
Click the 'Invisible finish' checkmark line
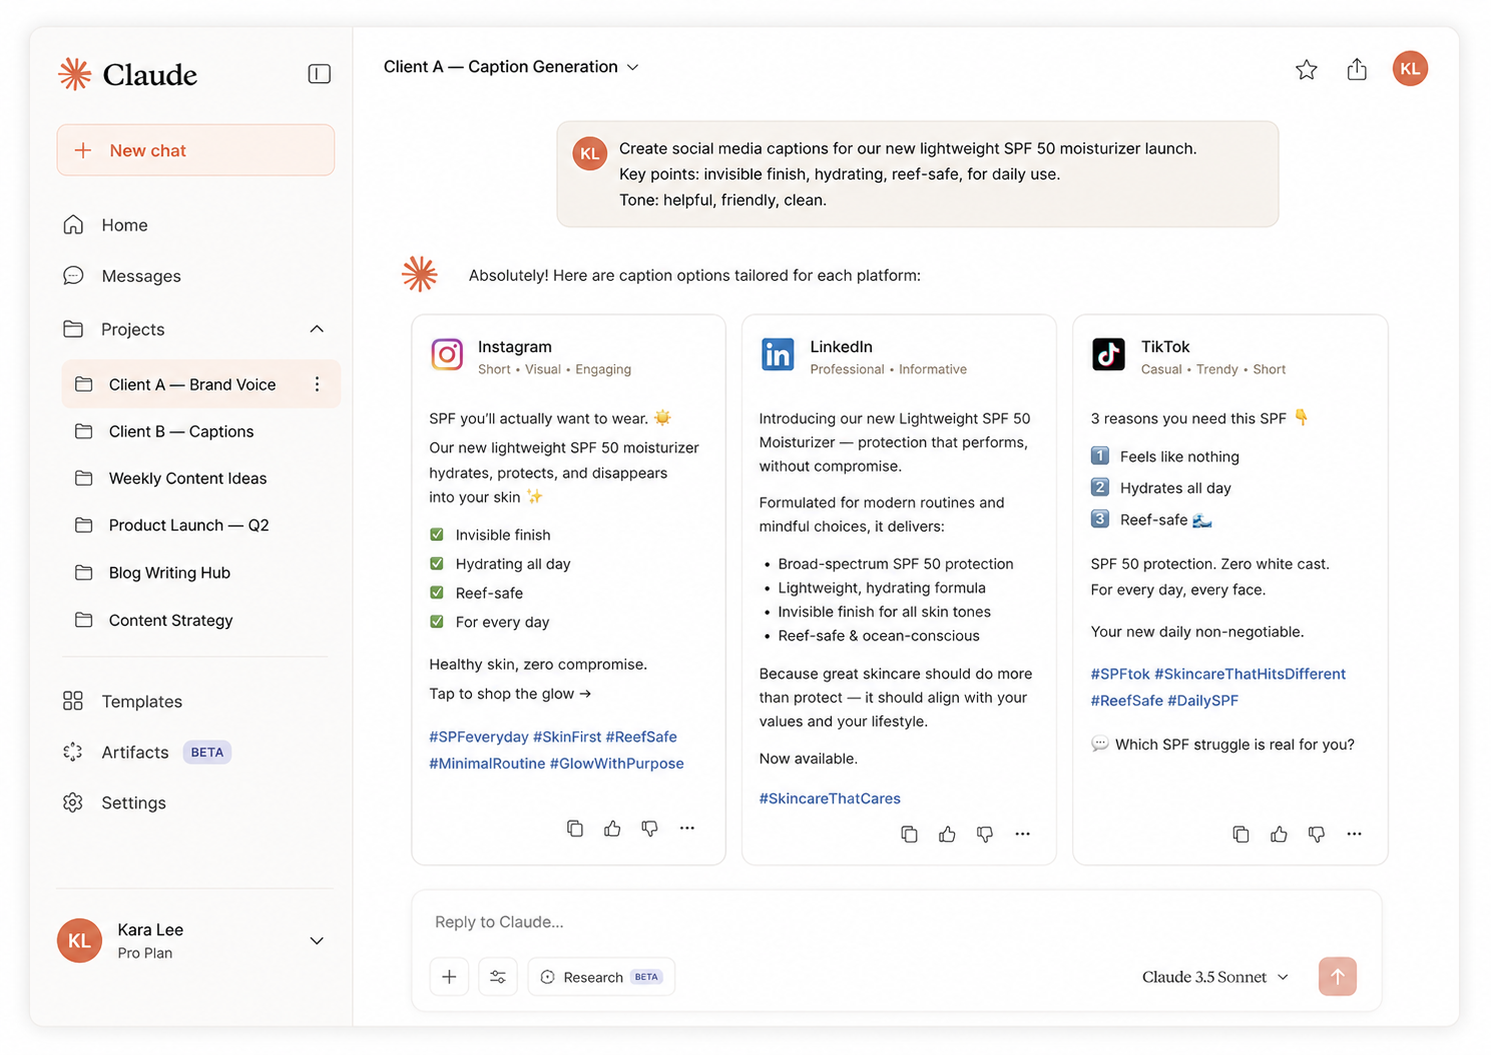490,535
